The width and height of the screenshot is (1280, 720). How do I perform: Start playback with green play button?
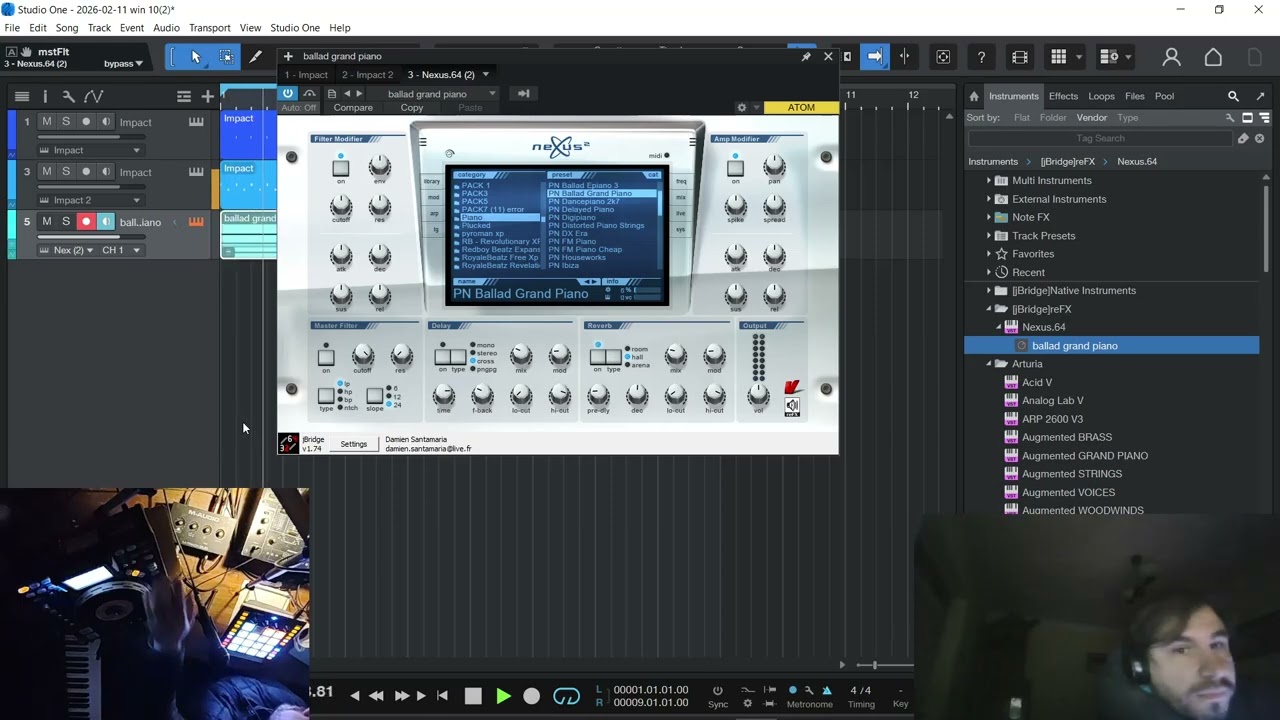click(x=503, y=696)
